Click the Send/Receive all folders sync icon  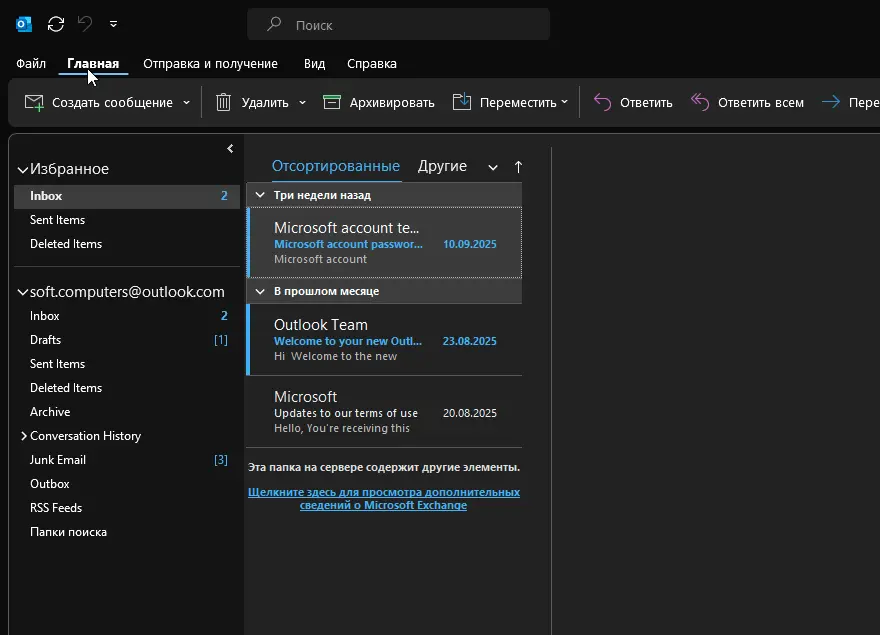tap(56, 24)
